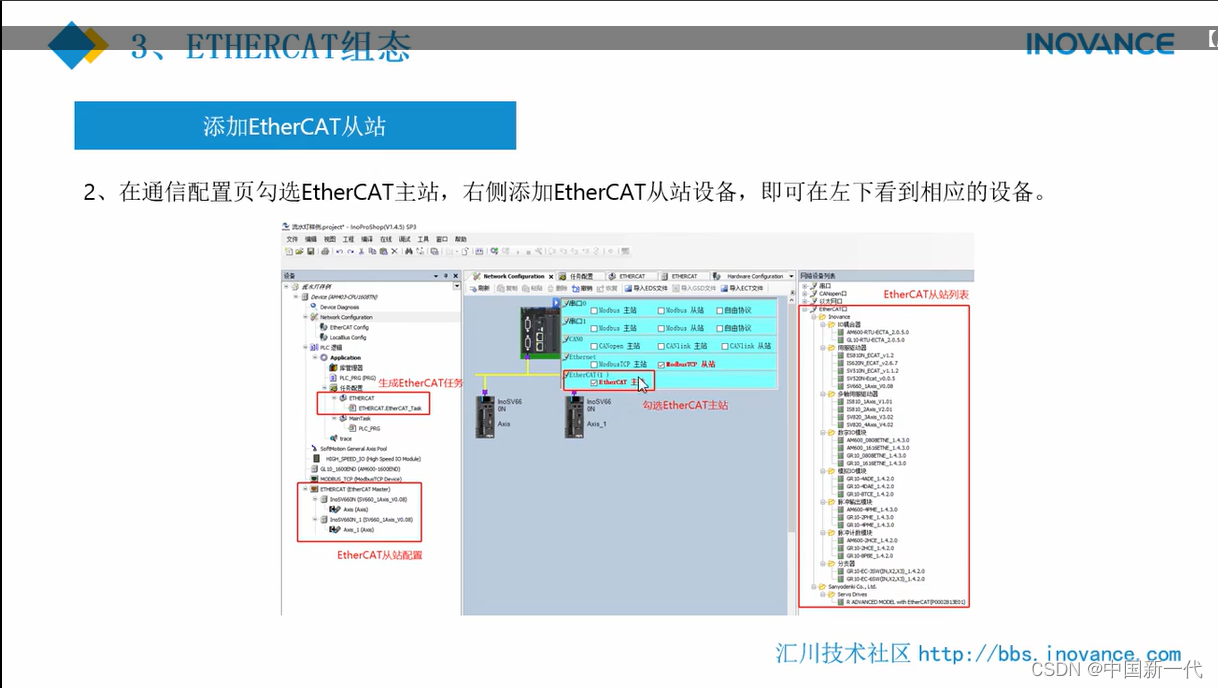Enable CANlink 从站 checkbox

click(x=725, y=346)
